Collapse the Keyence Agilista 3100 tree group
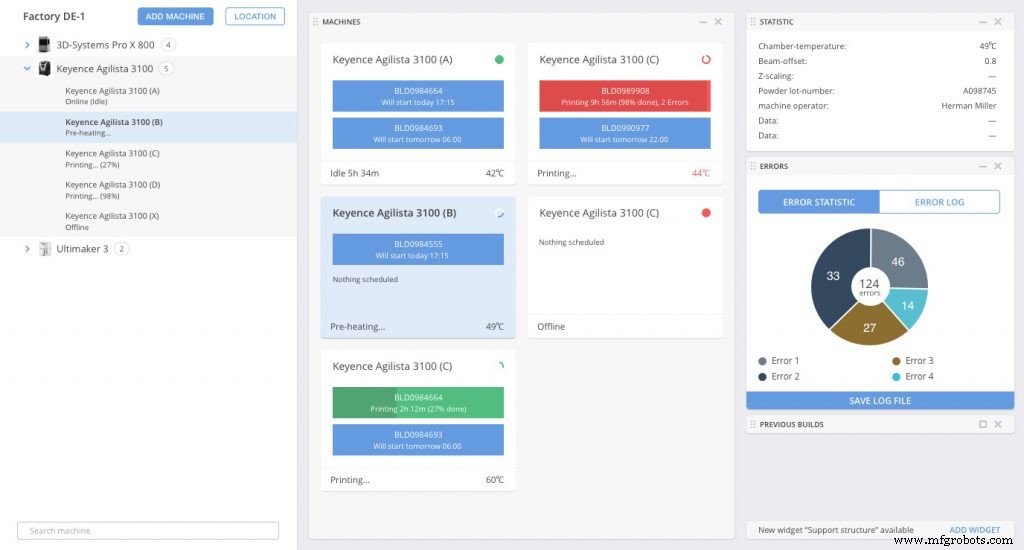1024x550 pixels. tap(27, 69)
